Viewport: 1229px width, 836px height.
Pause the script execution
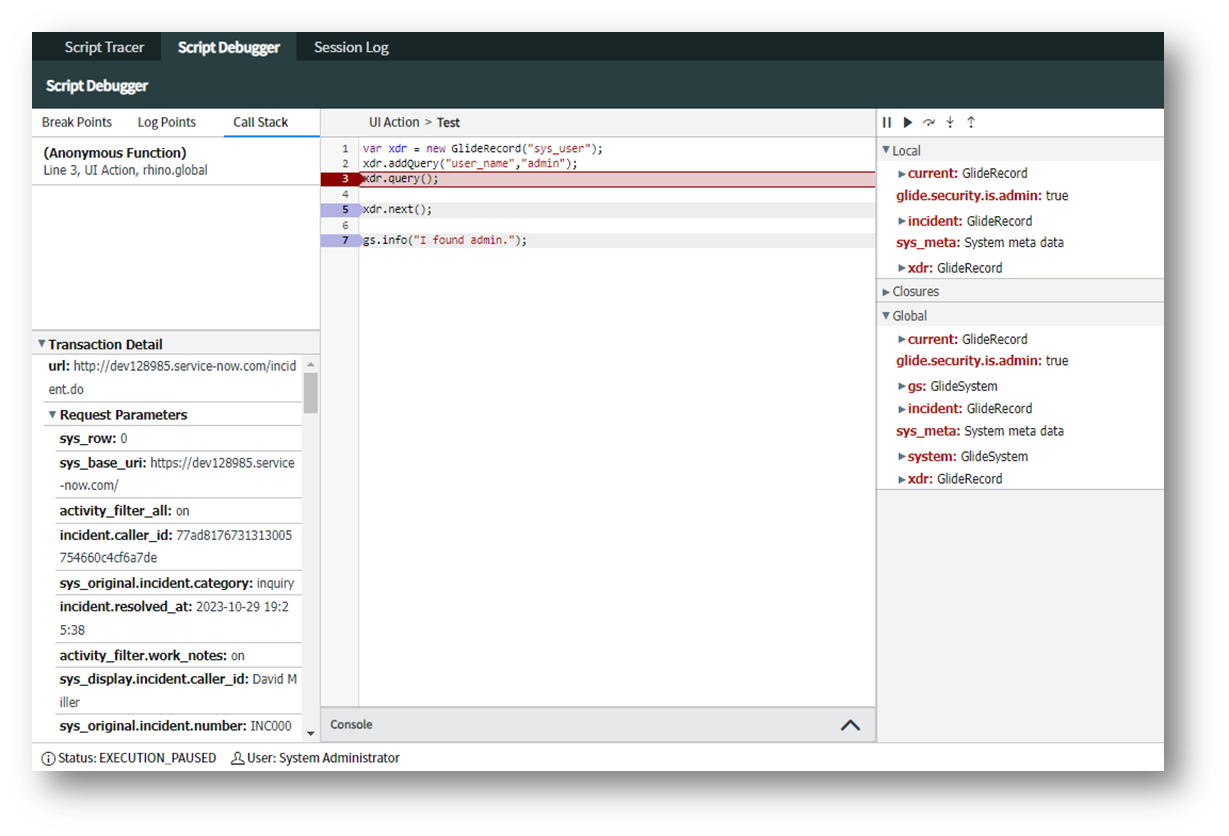[886, 122]
